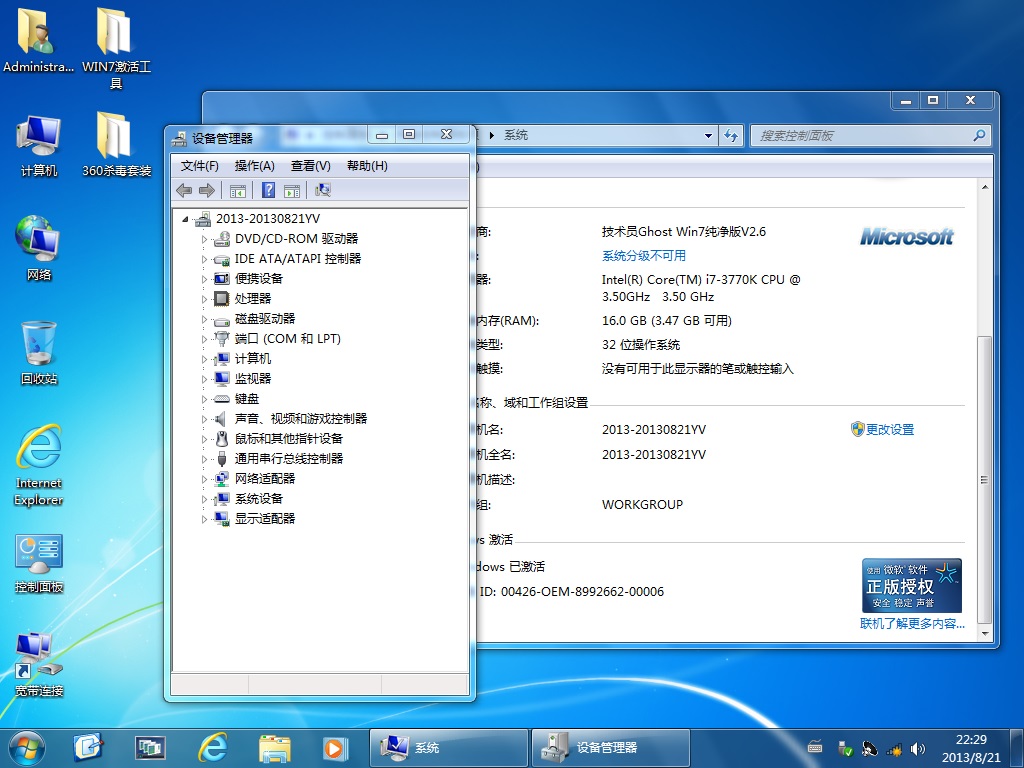1024x768 pixels.
Task: Click the properties pane icon next to Help
Action: pyautogui.click(x=292, y=191)
